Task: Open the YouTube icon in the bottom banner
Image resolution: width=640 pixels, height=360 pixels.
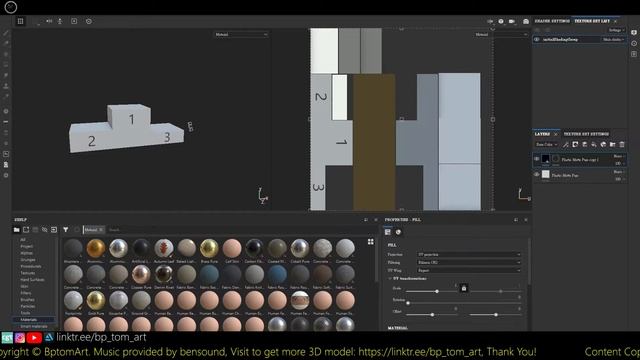Action: (x=34, y=338)
